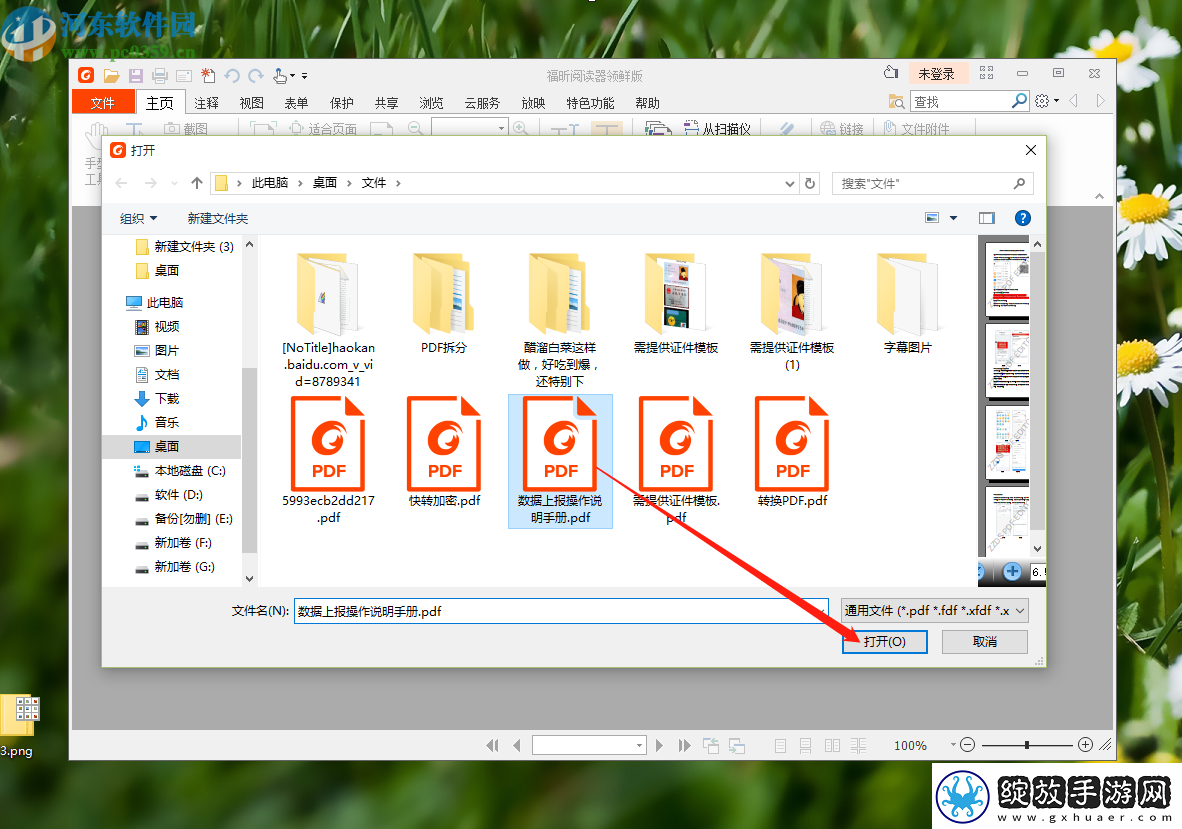Open the 字幕图片 folder
The height and width of the screenshot is (829, 1182).
tap(908, 304)
